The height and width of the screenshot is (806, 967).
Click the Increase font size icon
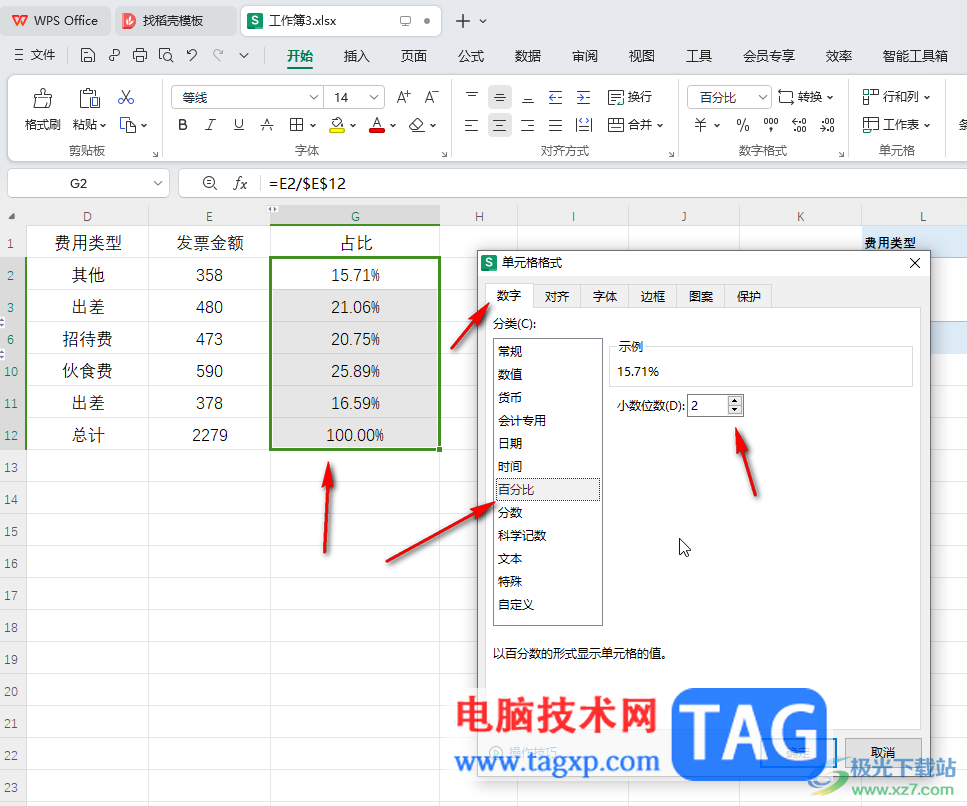pos(403,97)
